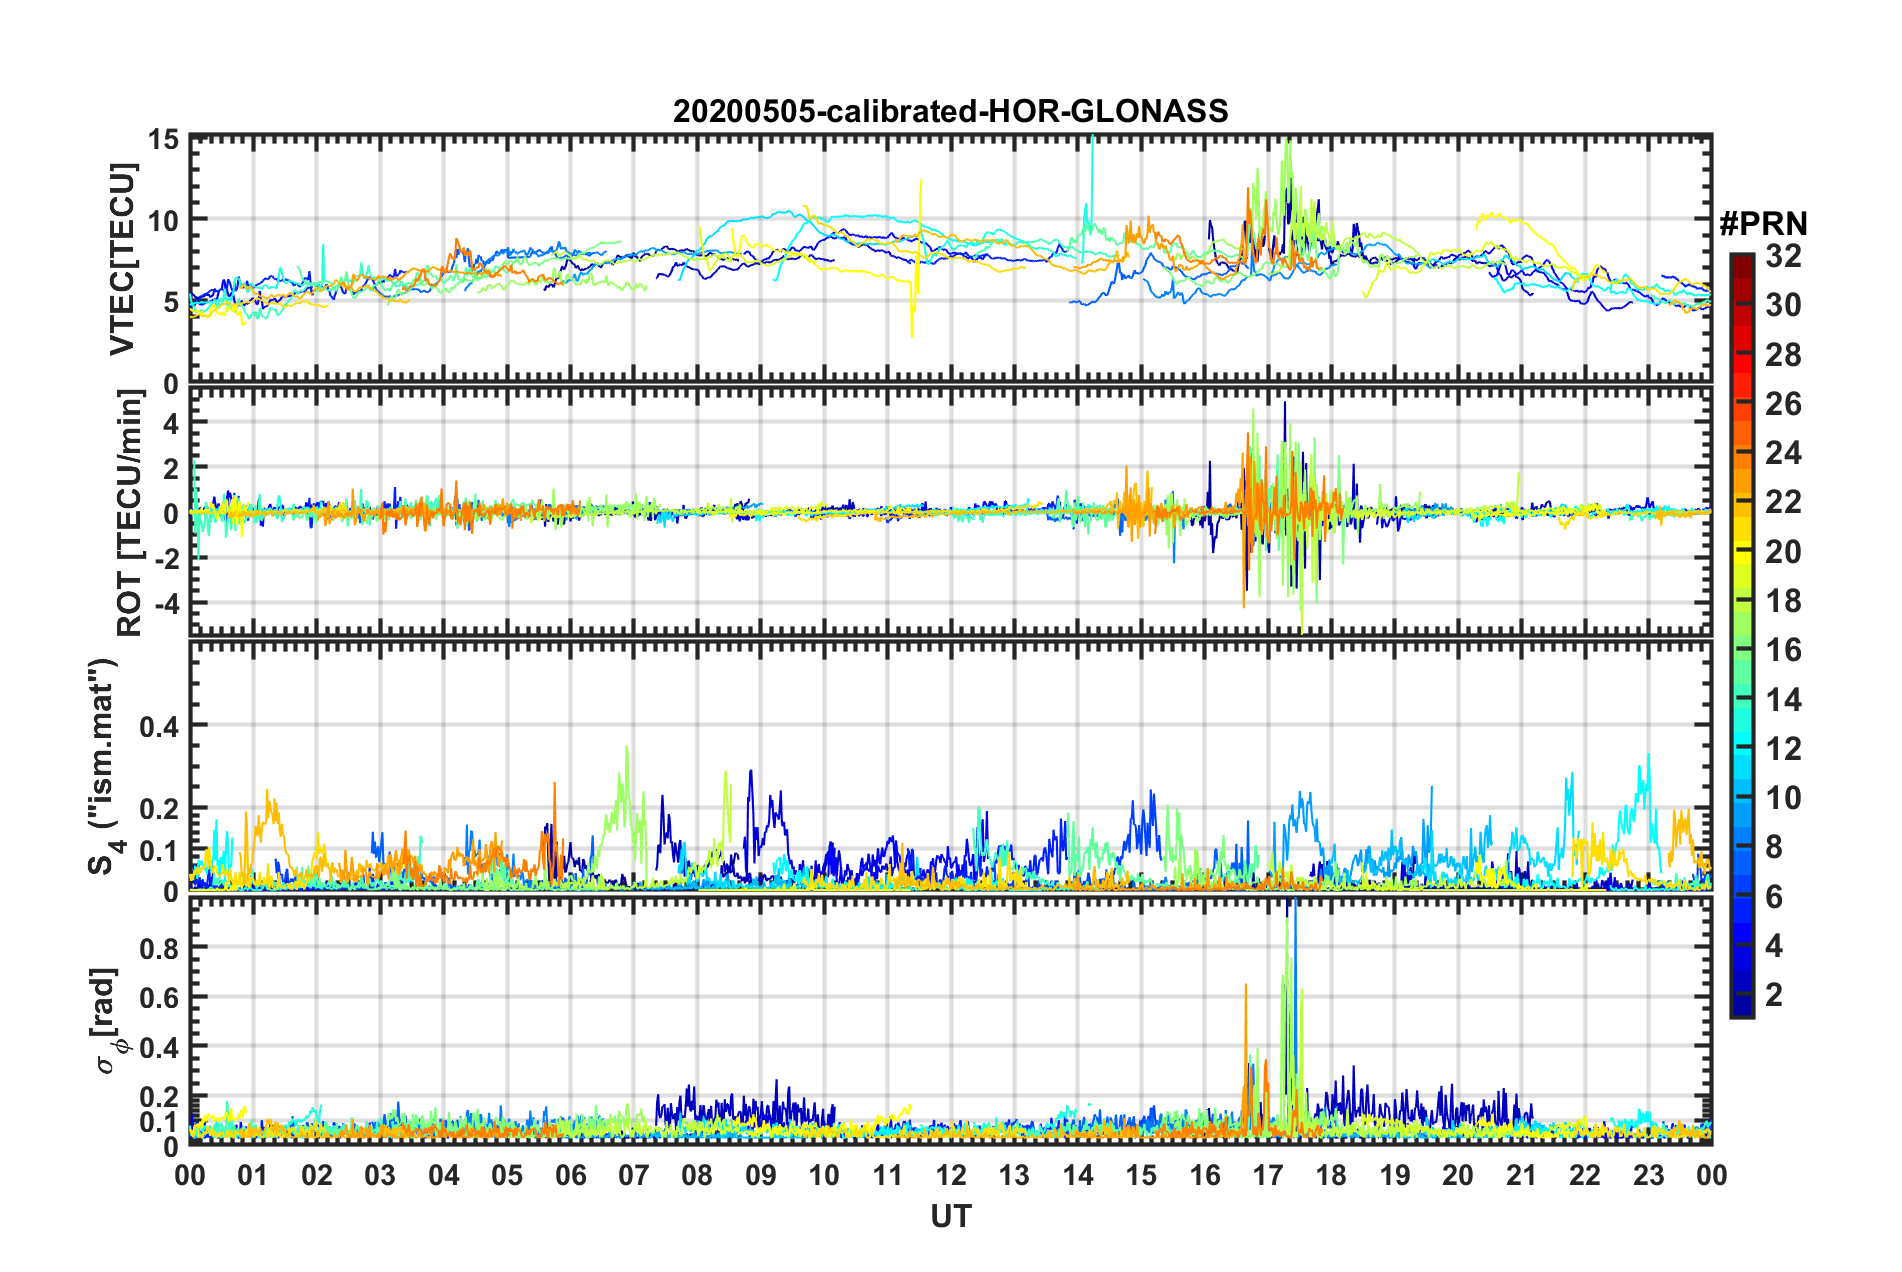Click x-axis hour label 23
Screen dimensions: 1902x1272
pyautogui.click(x=1649, y=1175)
